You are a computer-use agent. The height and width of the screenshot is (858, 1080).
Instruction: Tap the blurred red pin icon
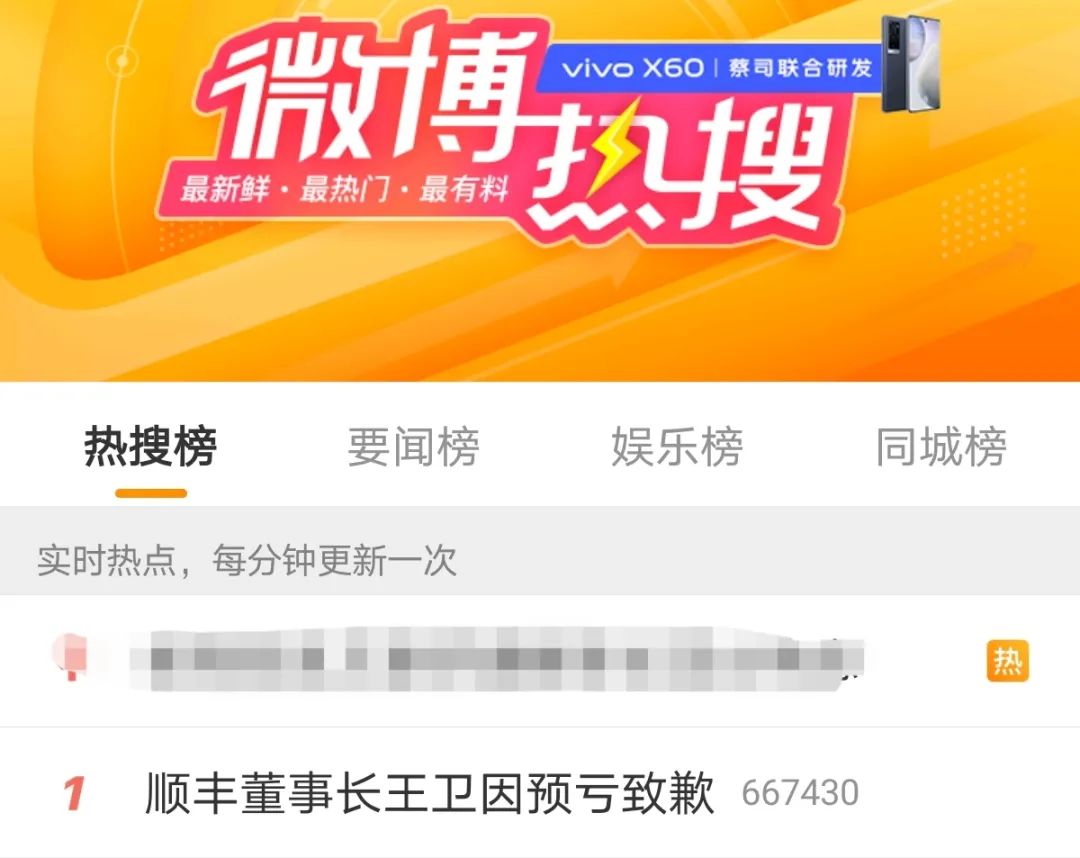72,656
